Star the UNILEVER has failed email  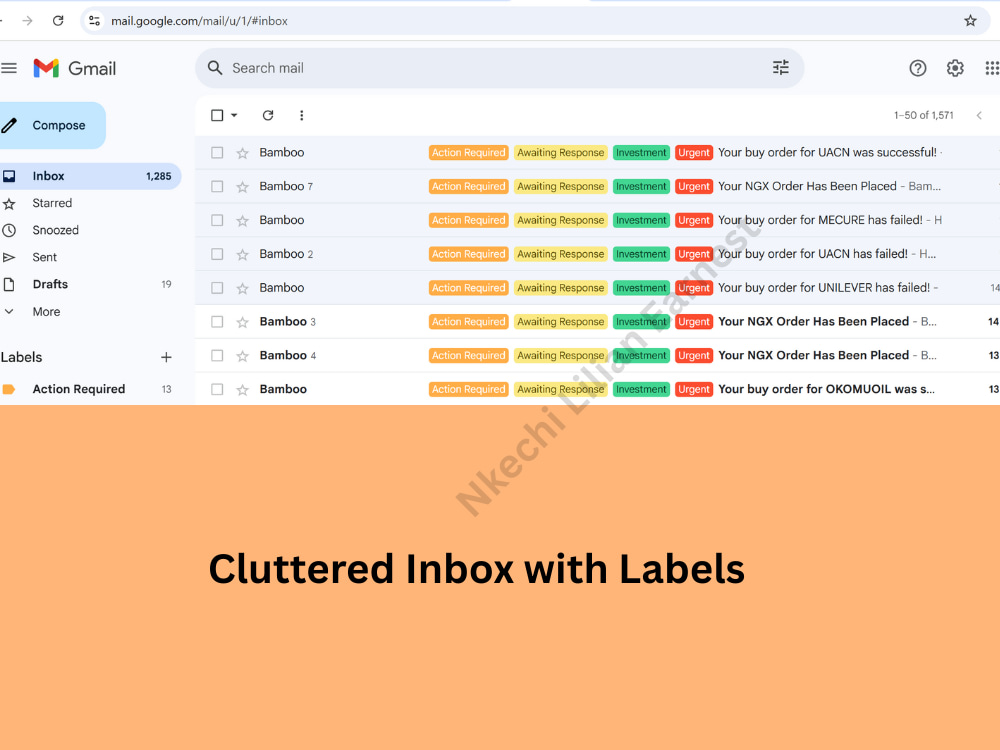pos(242,288)
